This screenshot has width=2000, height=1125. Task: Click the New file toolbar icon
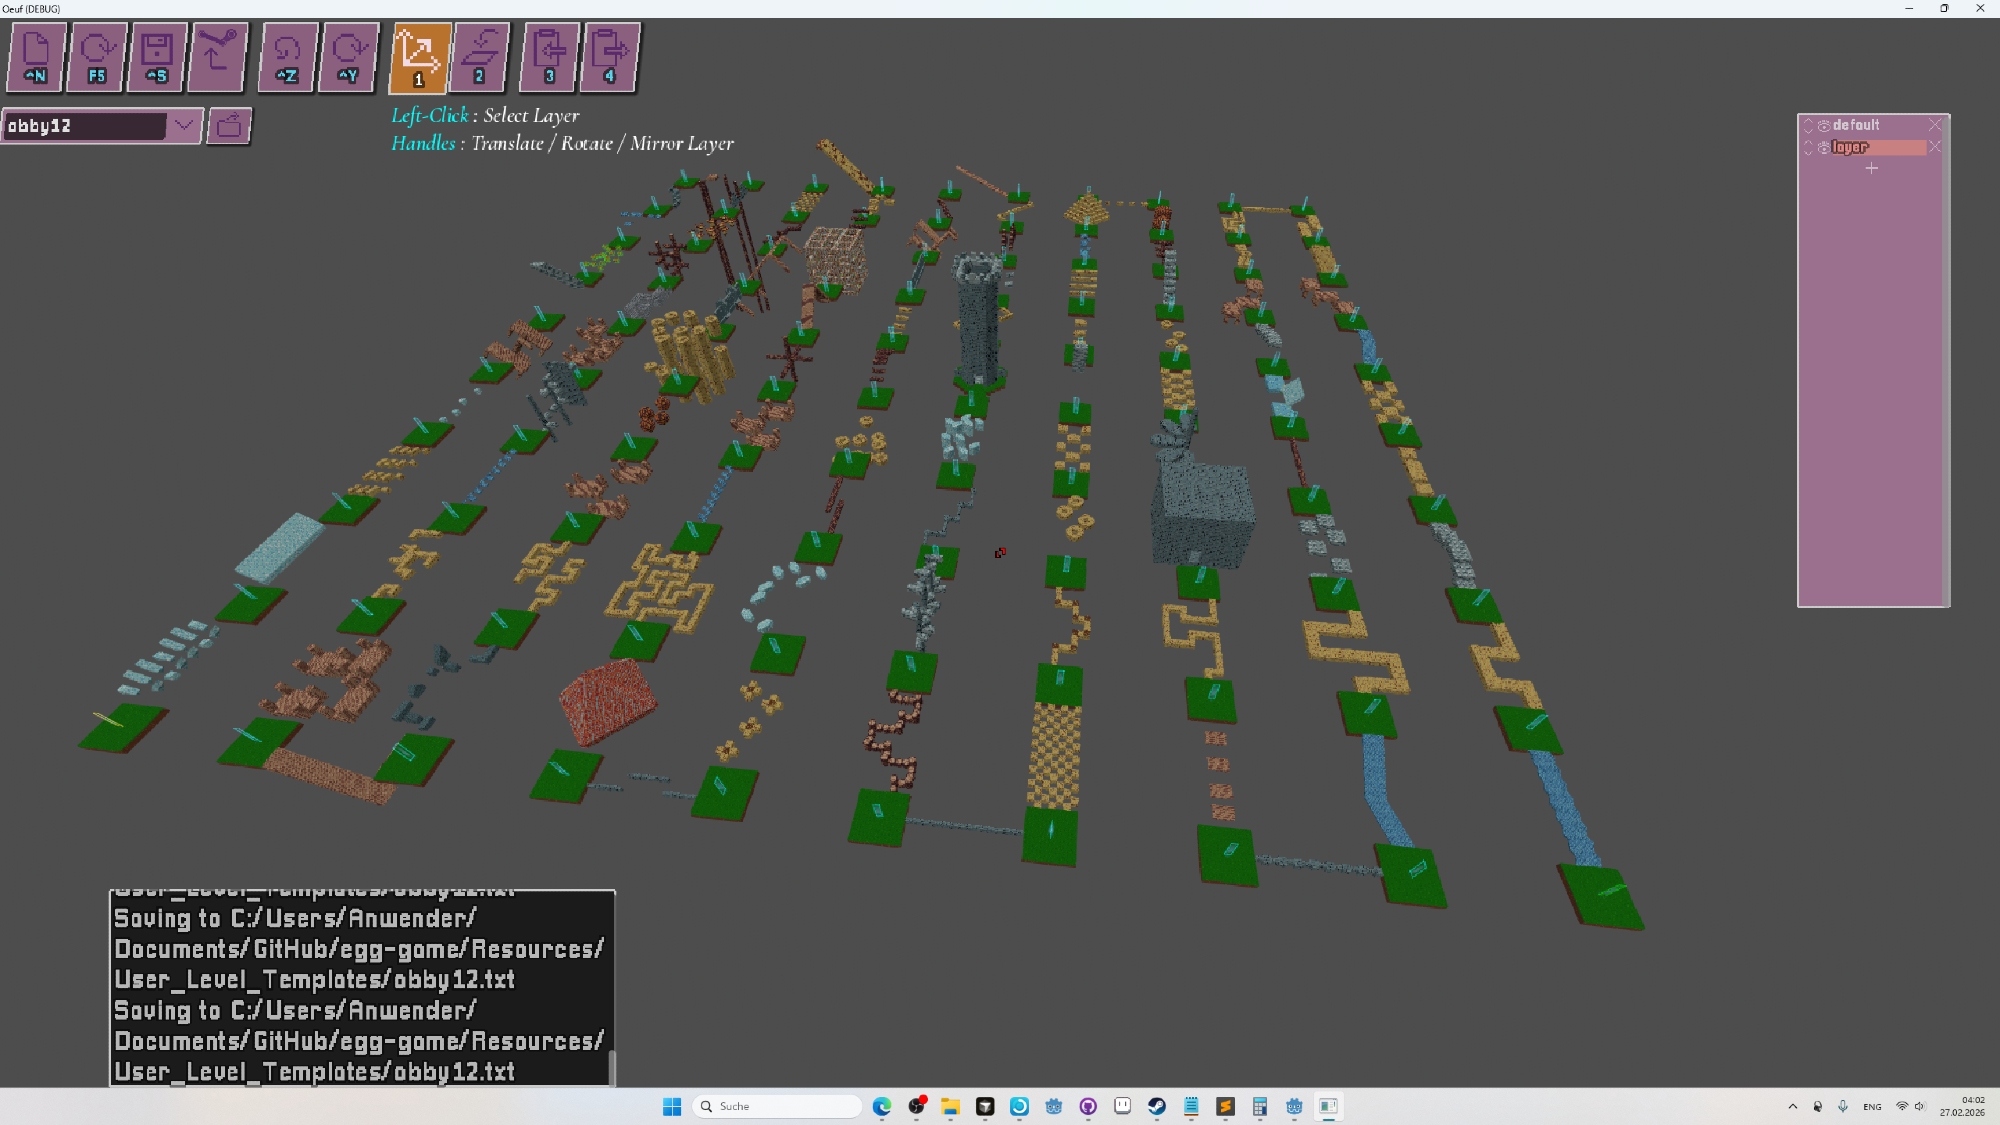(37, 57)
